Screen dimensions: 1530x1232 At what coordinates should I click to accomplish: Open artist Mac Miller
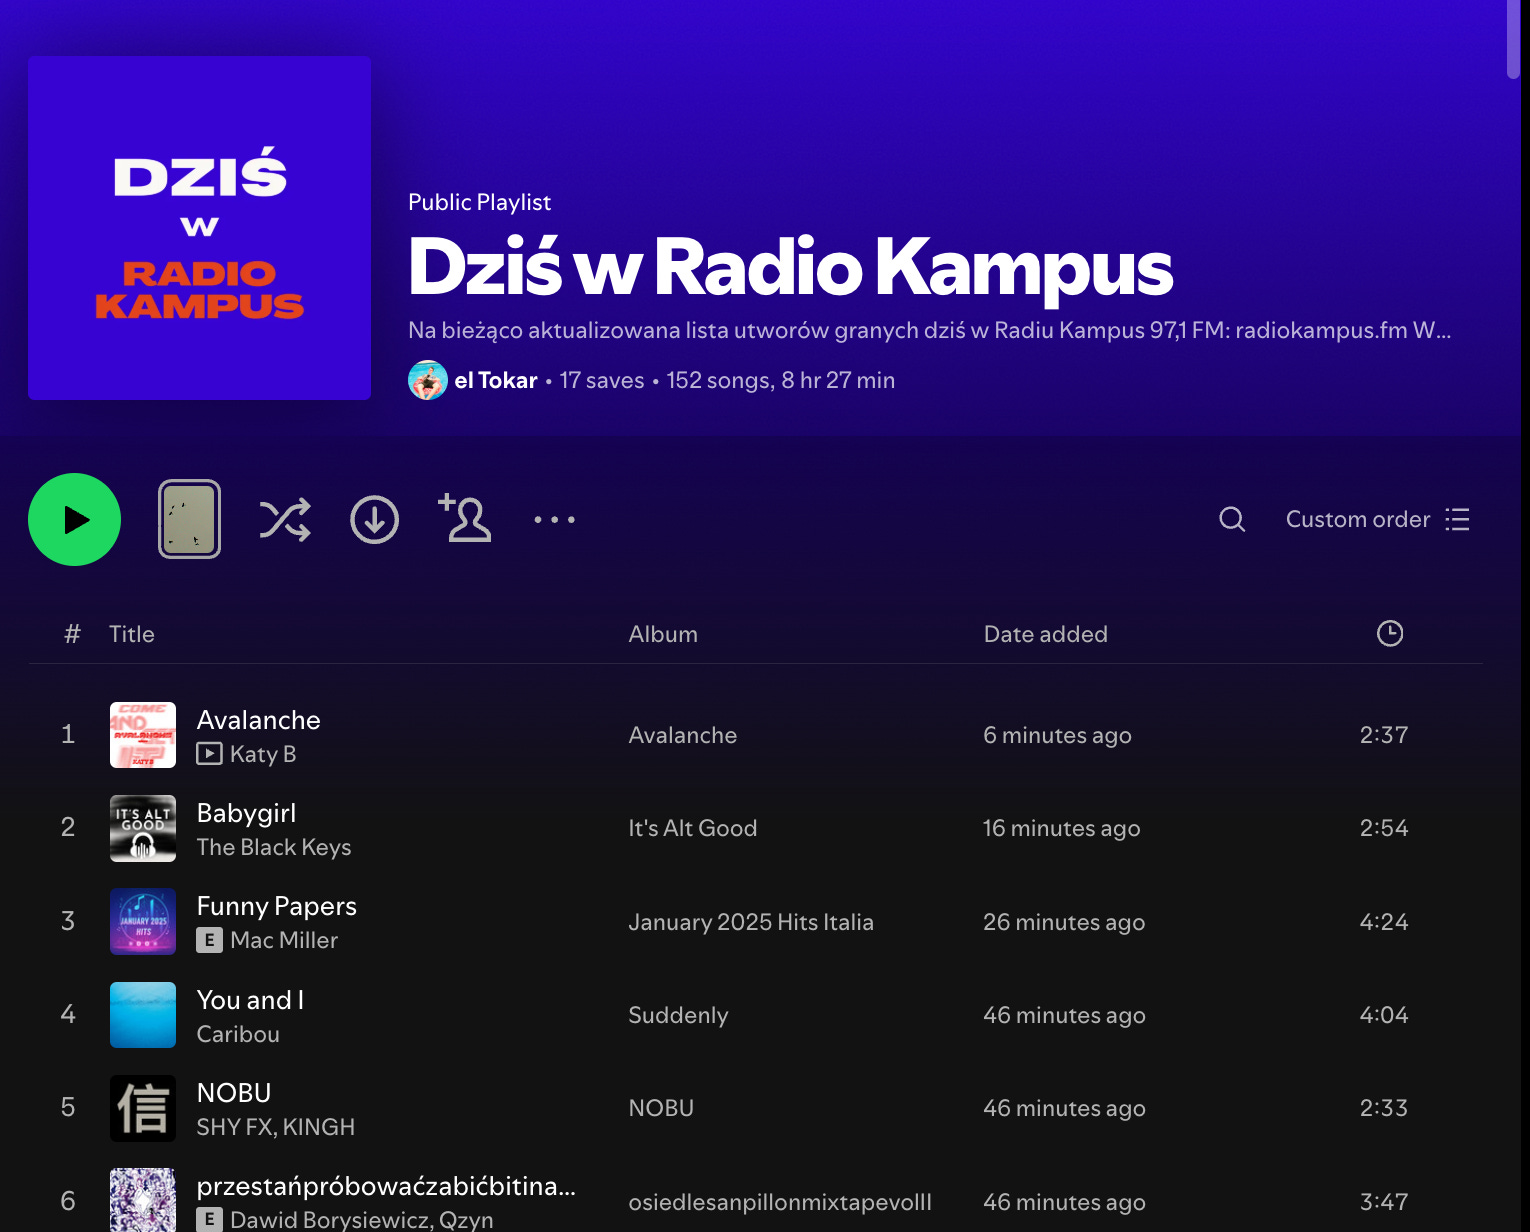(284, 940)
